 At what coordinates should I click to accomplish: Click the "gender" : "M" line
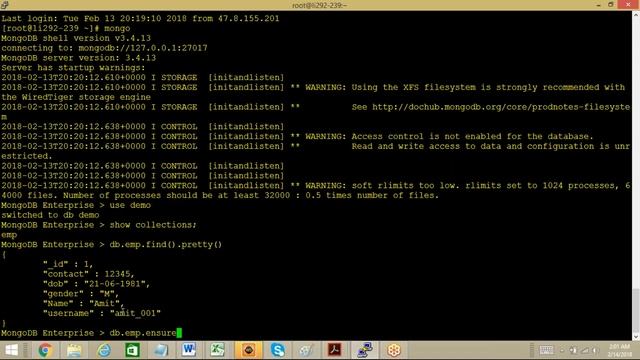tap(80, 293)
